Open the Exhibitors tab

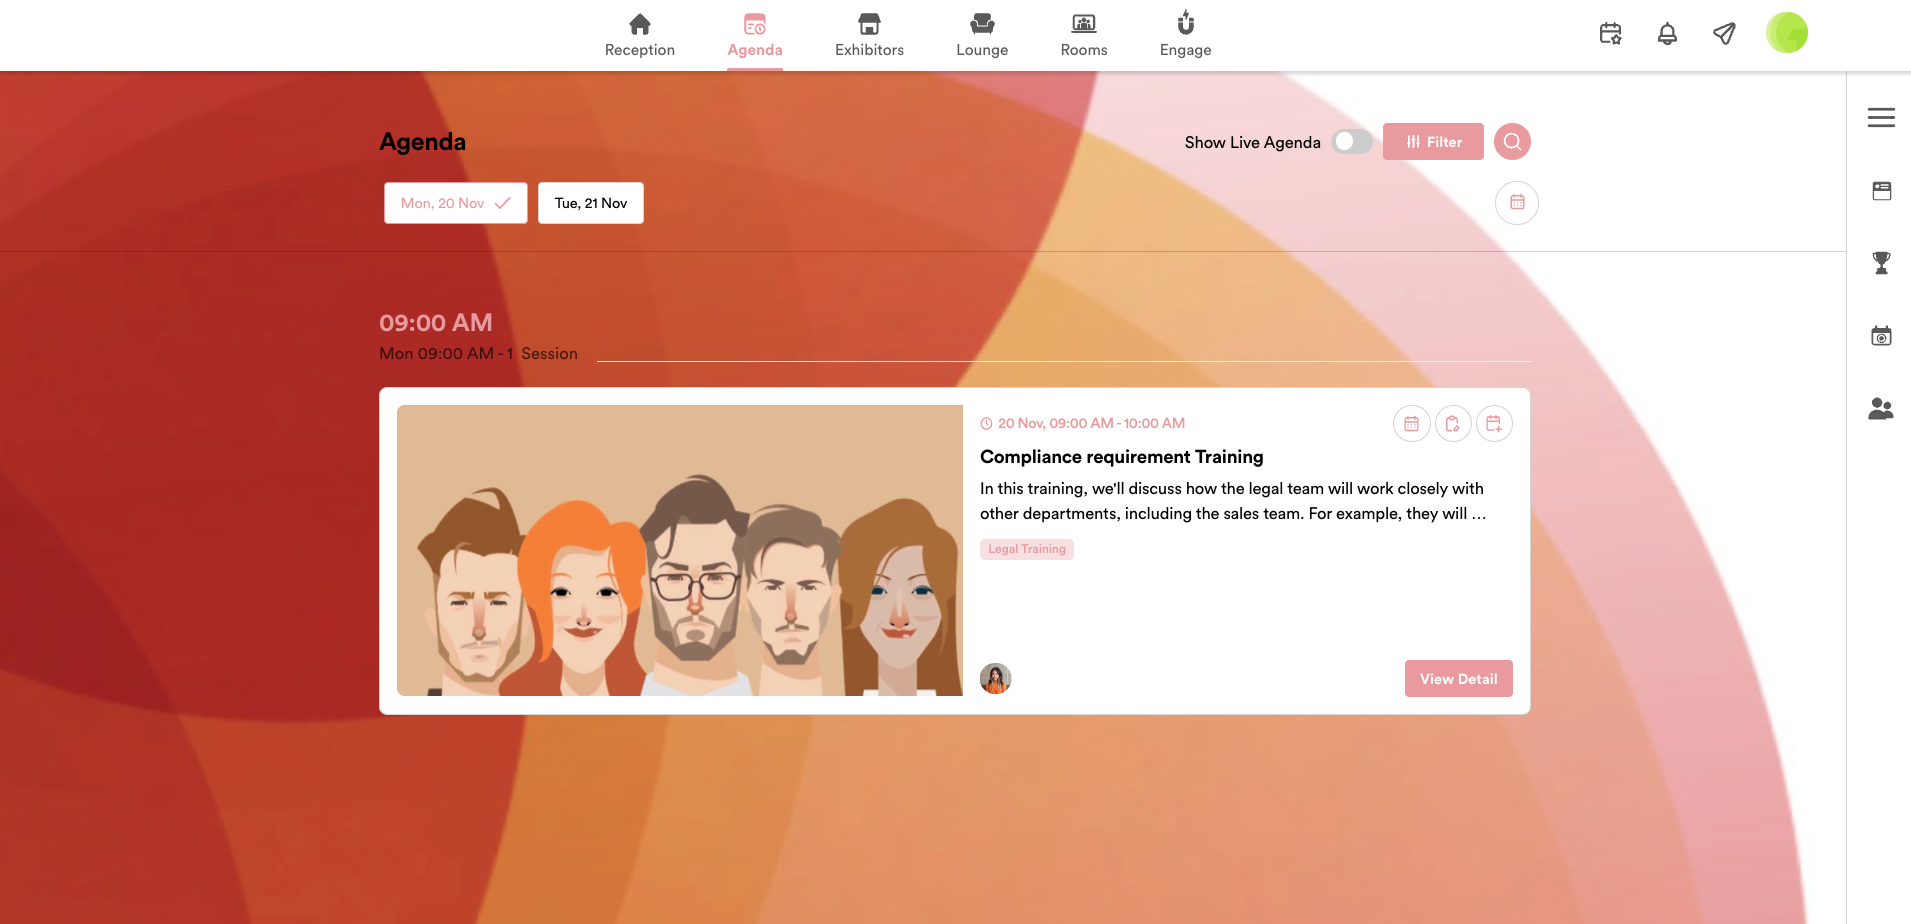coord(869,35)
